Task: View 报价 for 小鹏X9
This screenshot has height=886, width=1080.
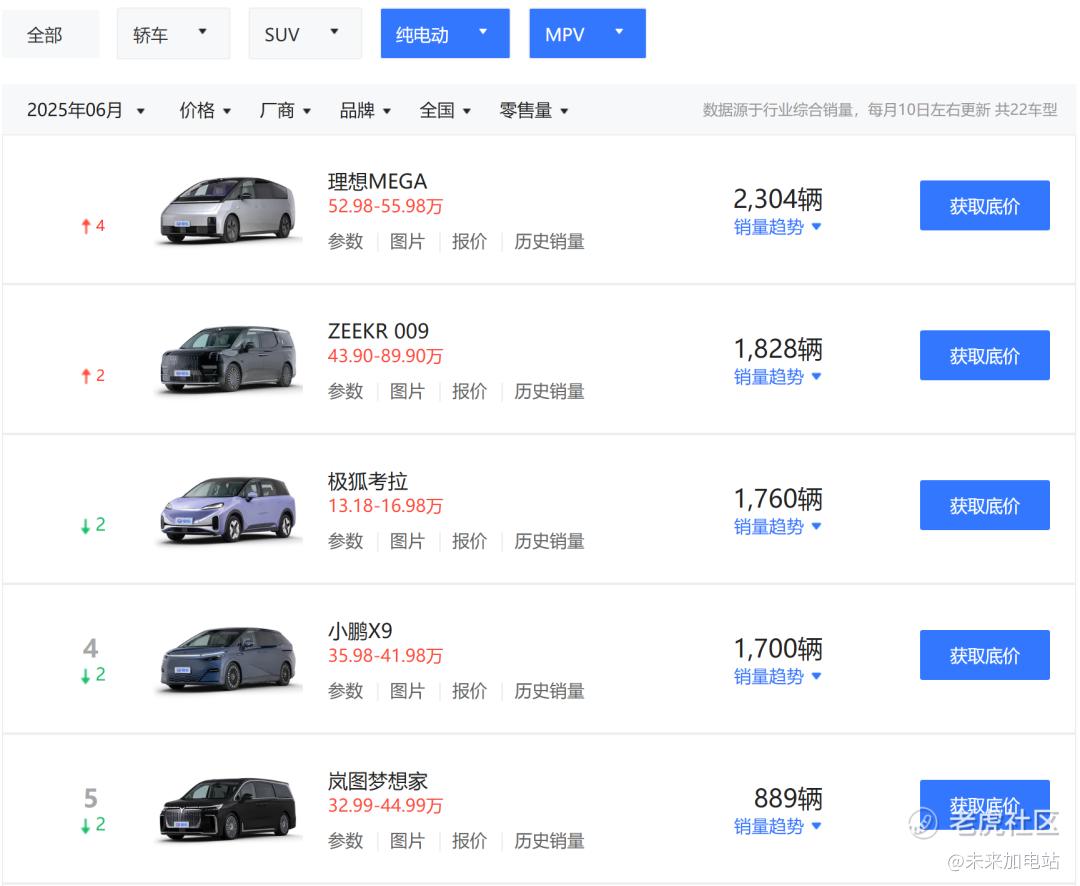Action: [x=469, y=691]
